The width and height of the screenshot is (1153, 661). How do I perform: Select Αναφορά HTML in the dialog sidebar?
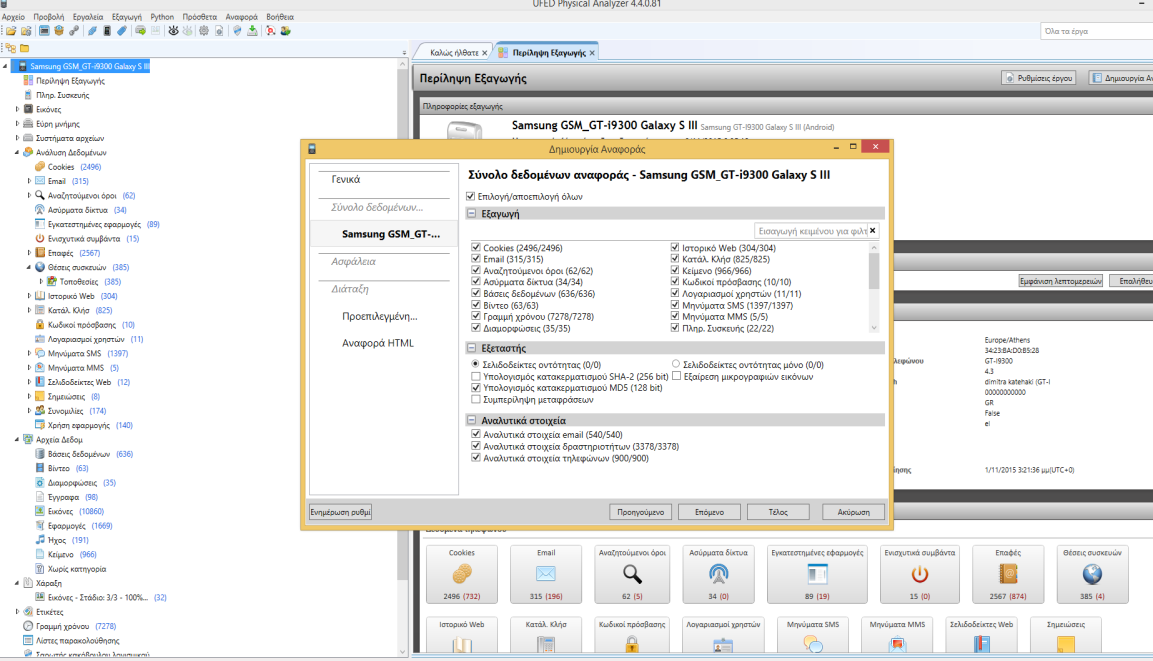378,343
